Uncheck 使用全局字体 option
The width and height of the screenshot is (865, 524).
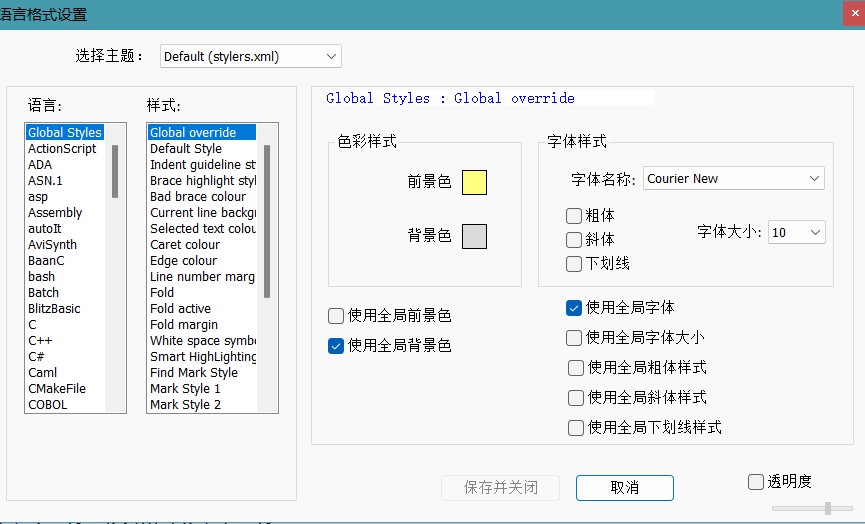[574, 308]
